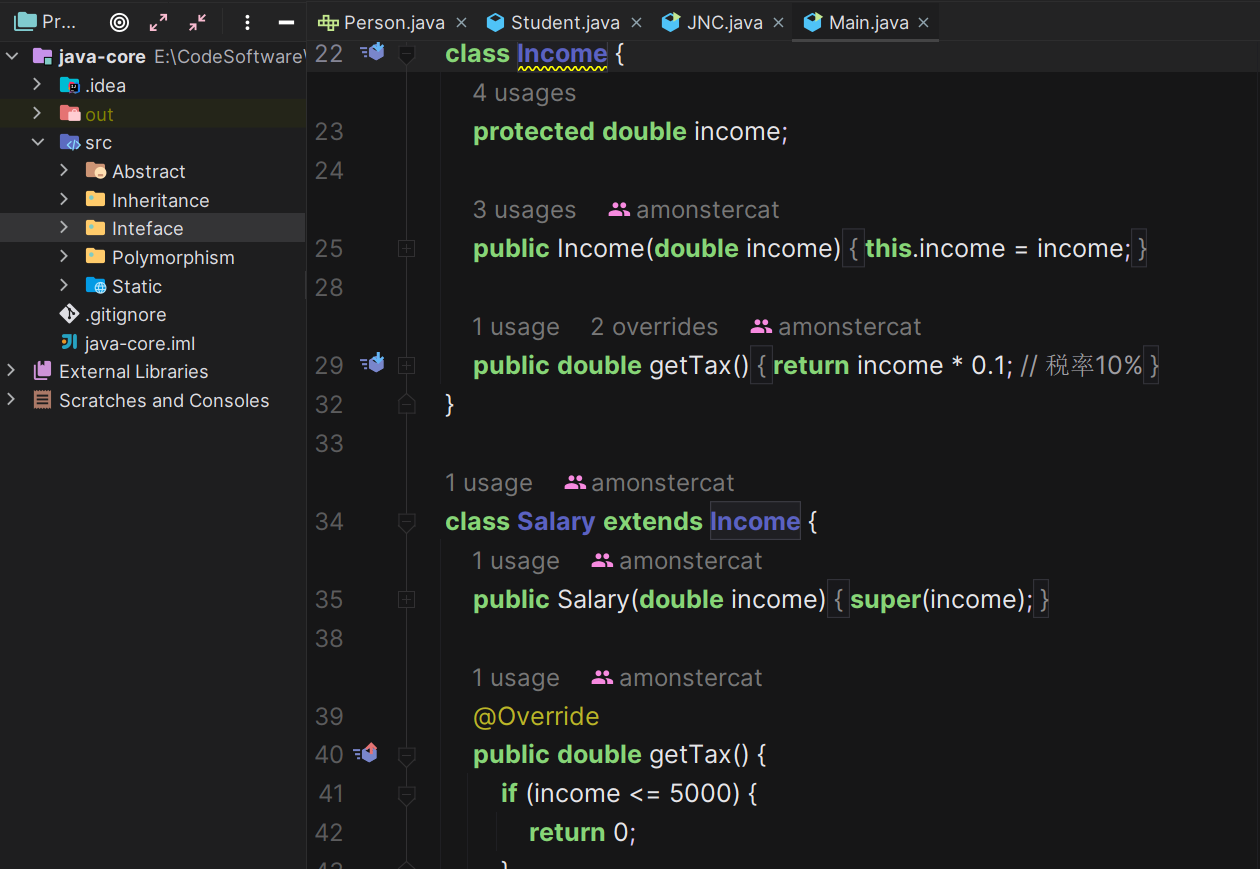The image size is (1260, 869).
Task: Switch to the Student.java tab
Action: (564, 22)
